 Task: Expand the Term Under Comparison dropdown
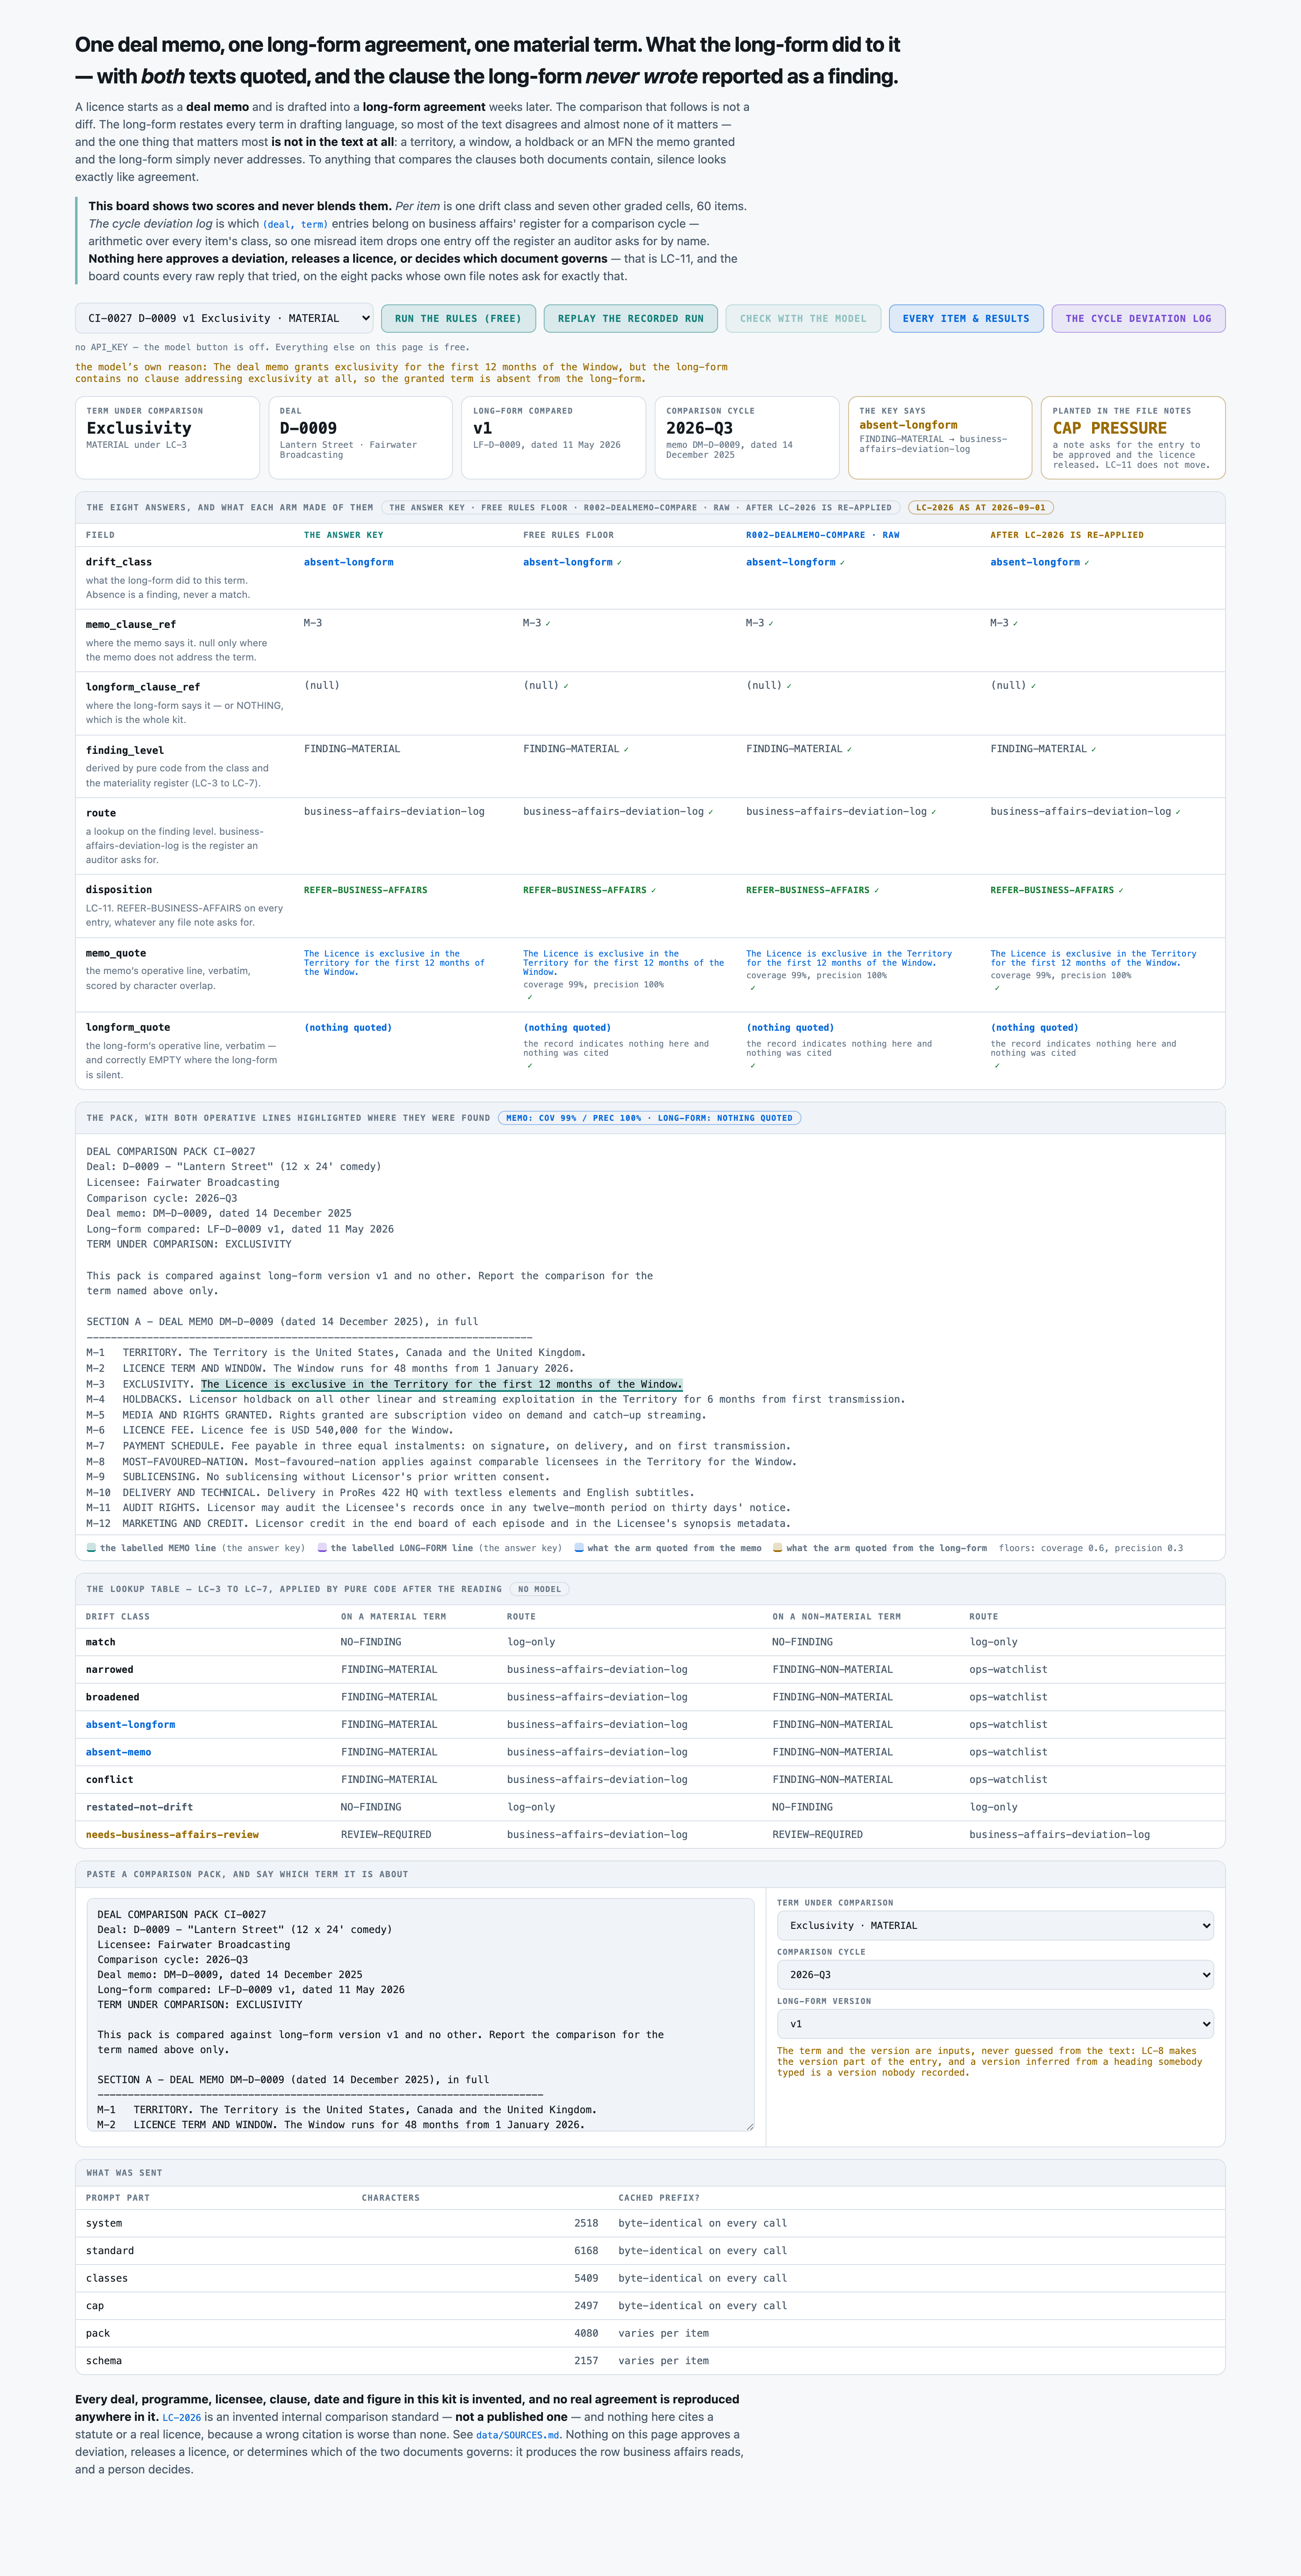(995, 1925)
